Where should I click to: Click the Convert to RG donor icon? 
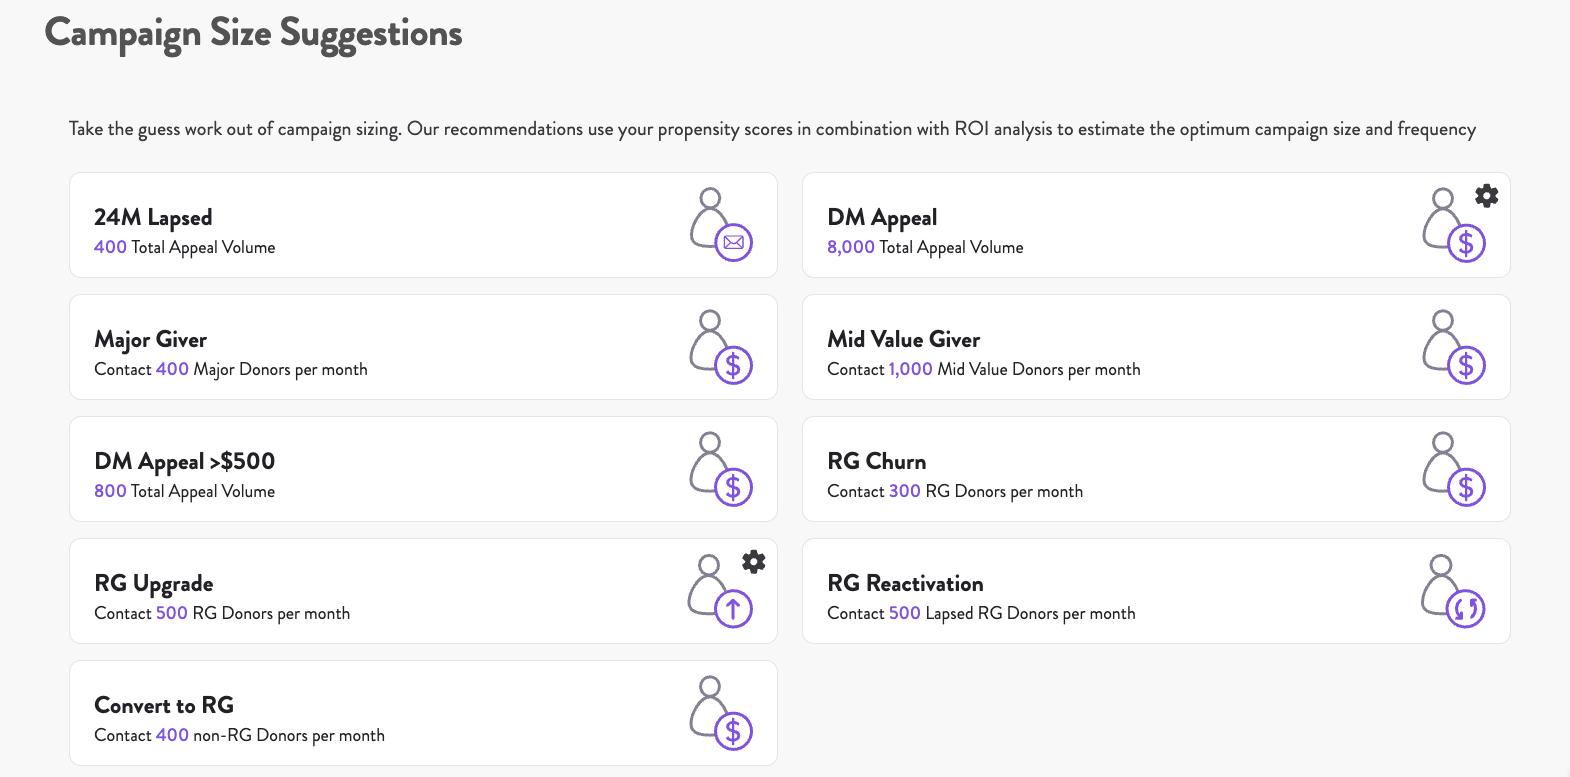pyautogui.click(x=721, y=713)
